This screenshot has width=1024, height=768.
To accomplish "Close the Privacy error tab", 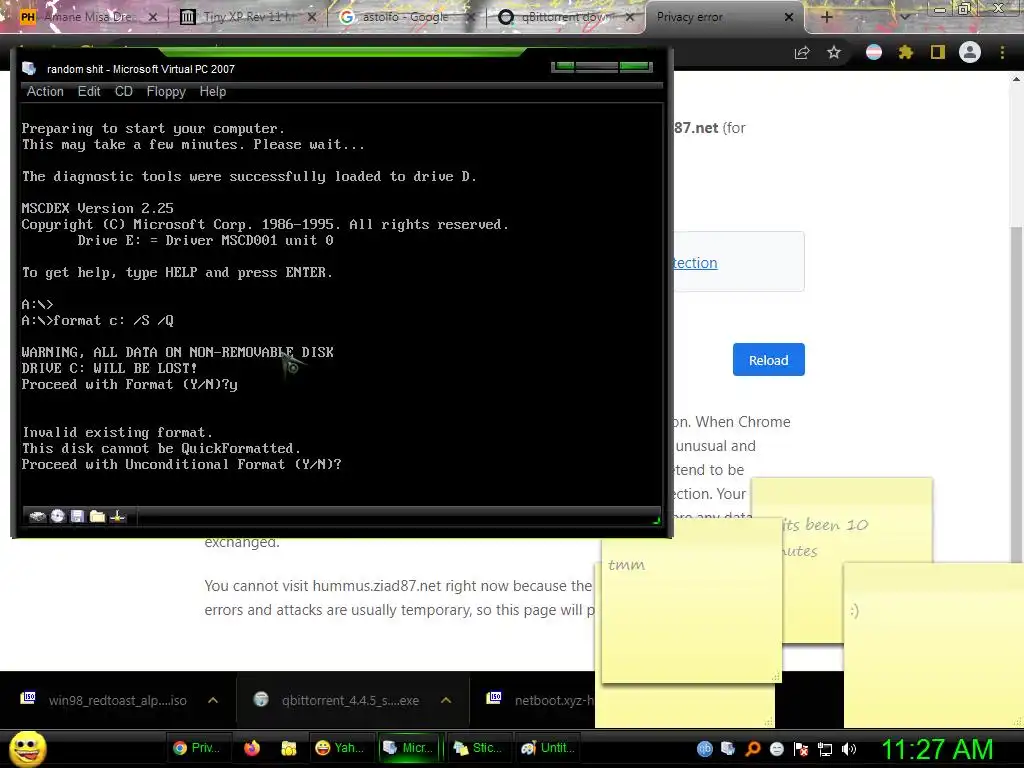I will pyautogui.click(x=789, y=17).
